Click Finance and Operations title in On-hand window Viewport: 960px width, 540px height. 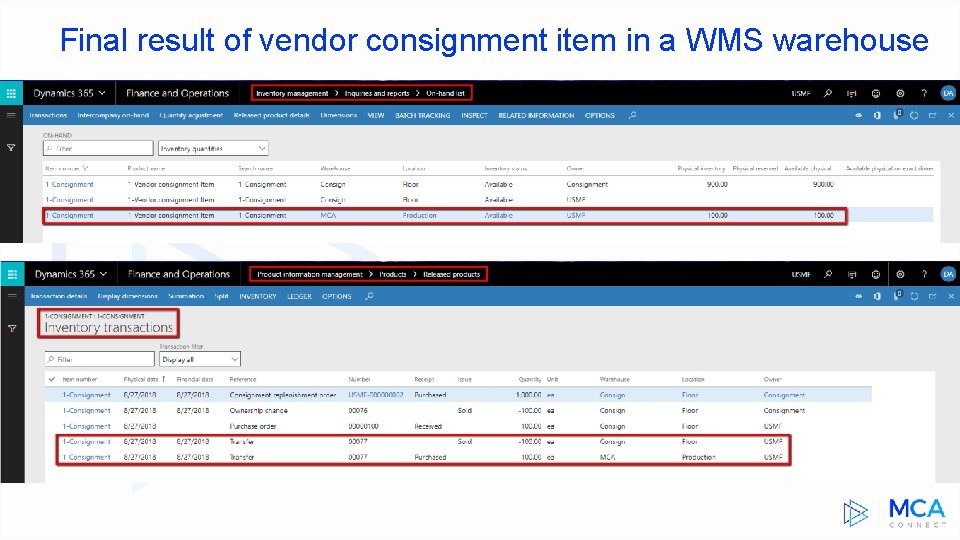coord(178,93)
